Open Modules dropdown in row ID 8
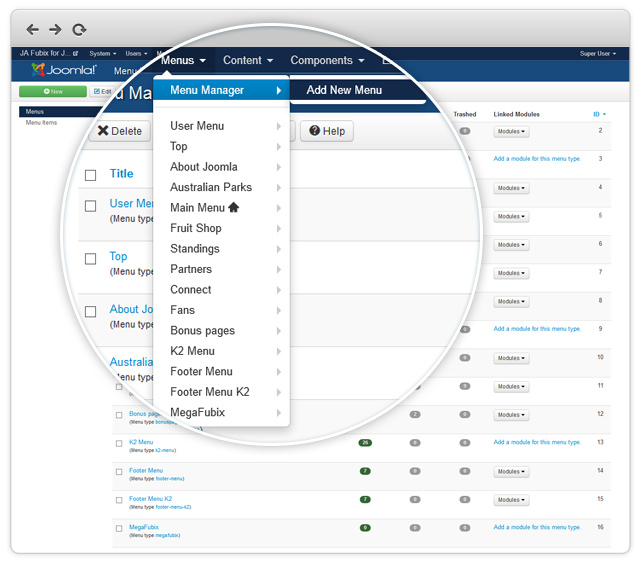Viewport: 640px width, 586px height. [511, 302]
